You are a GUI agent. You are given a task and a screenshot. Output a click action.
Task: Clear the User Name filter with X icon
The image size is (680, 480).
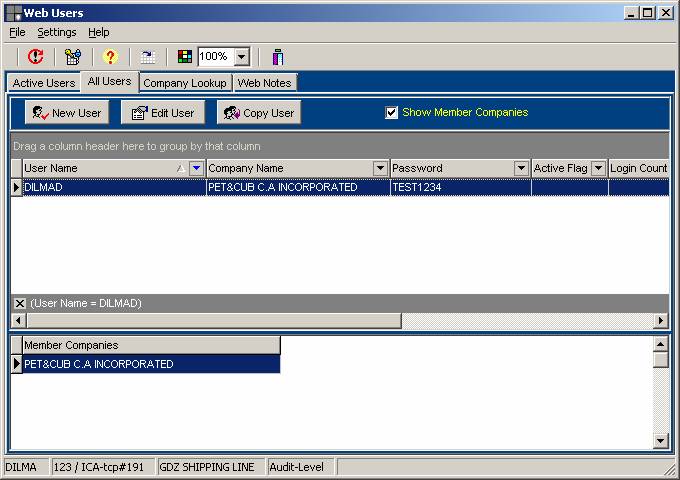coord(19,303)
